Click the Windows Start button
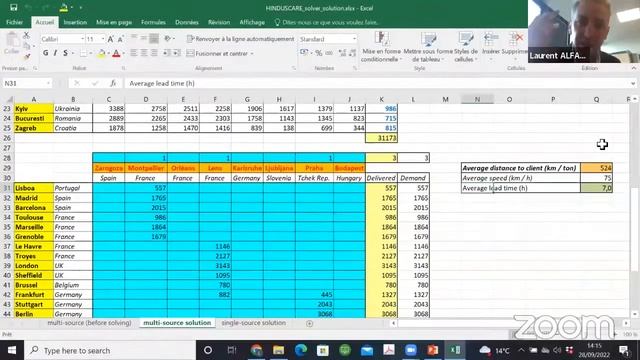The image size is (640, 360). click(12, 350)
